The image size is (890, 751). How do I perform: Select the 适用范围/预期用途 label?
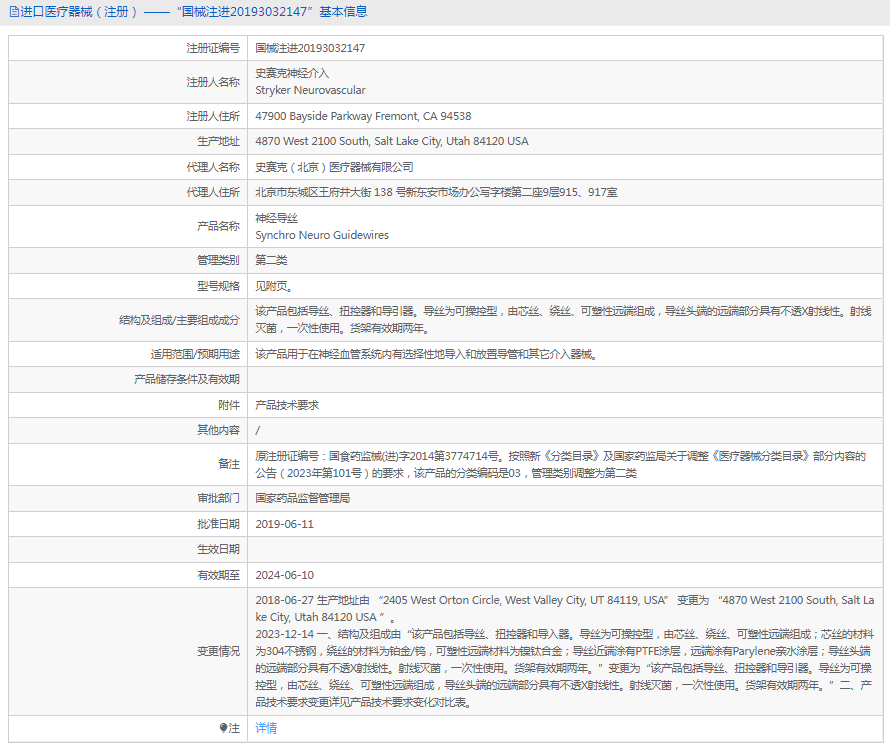pyautogui.click(x=195, y=355)
